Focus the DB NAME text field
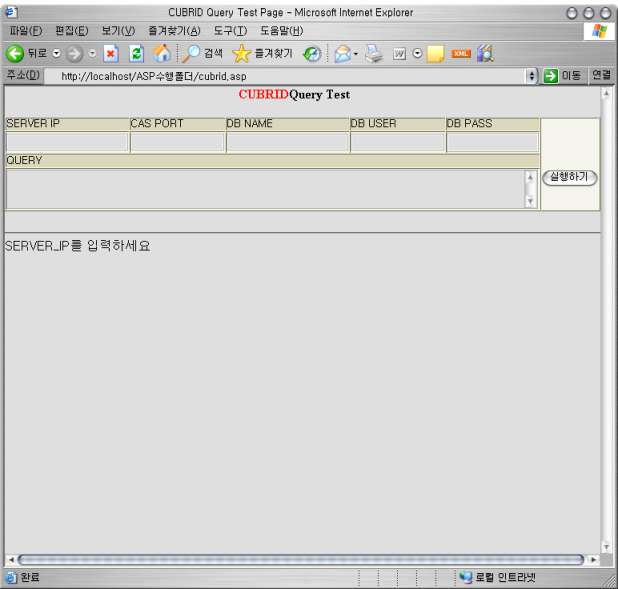This screenshot has height=589, width=618. (x=287, y=142)
